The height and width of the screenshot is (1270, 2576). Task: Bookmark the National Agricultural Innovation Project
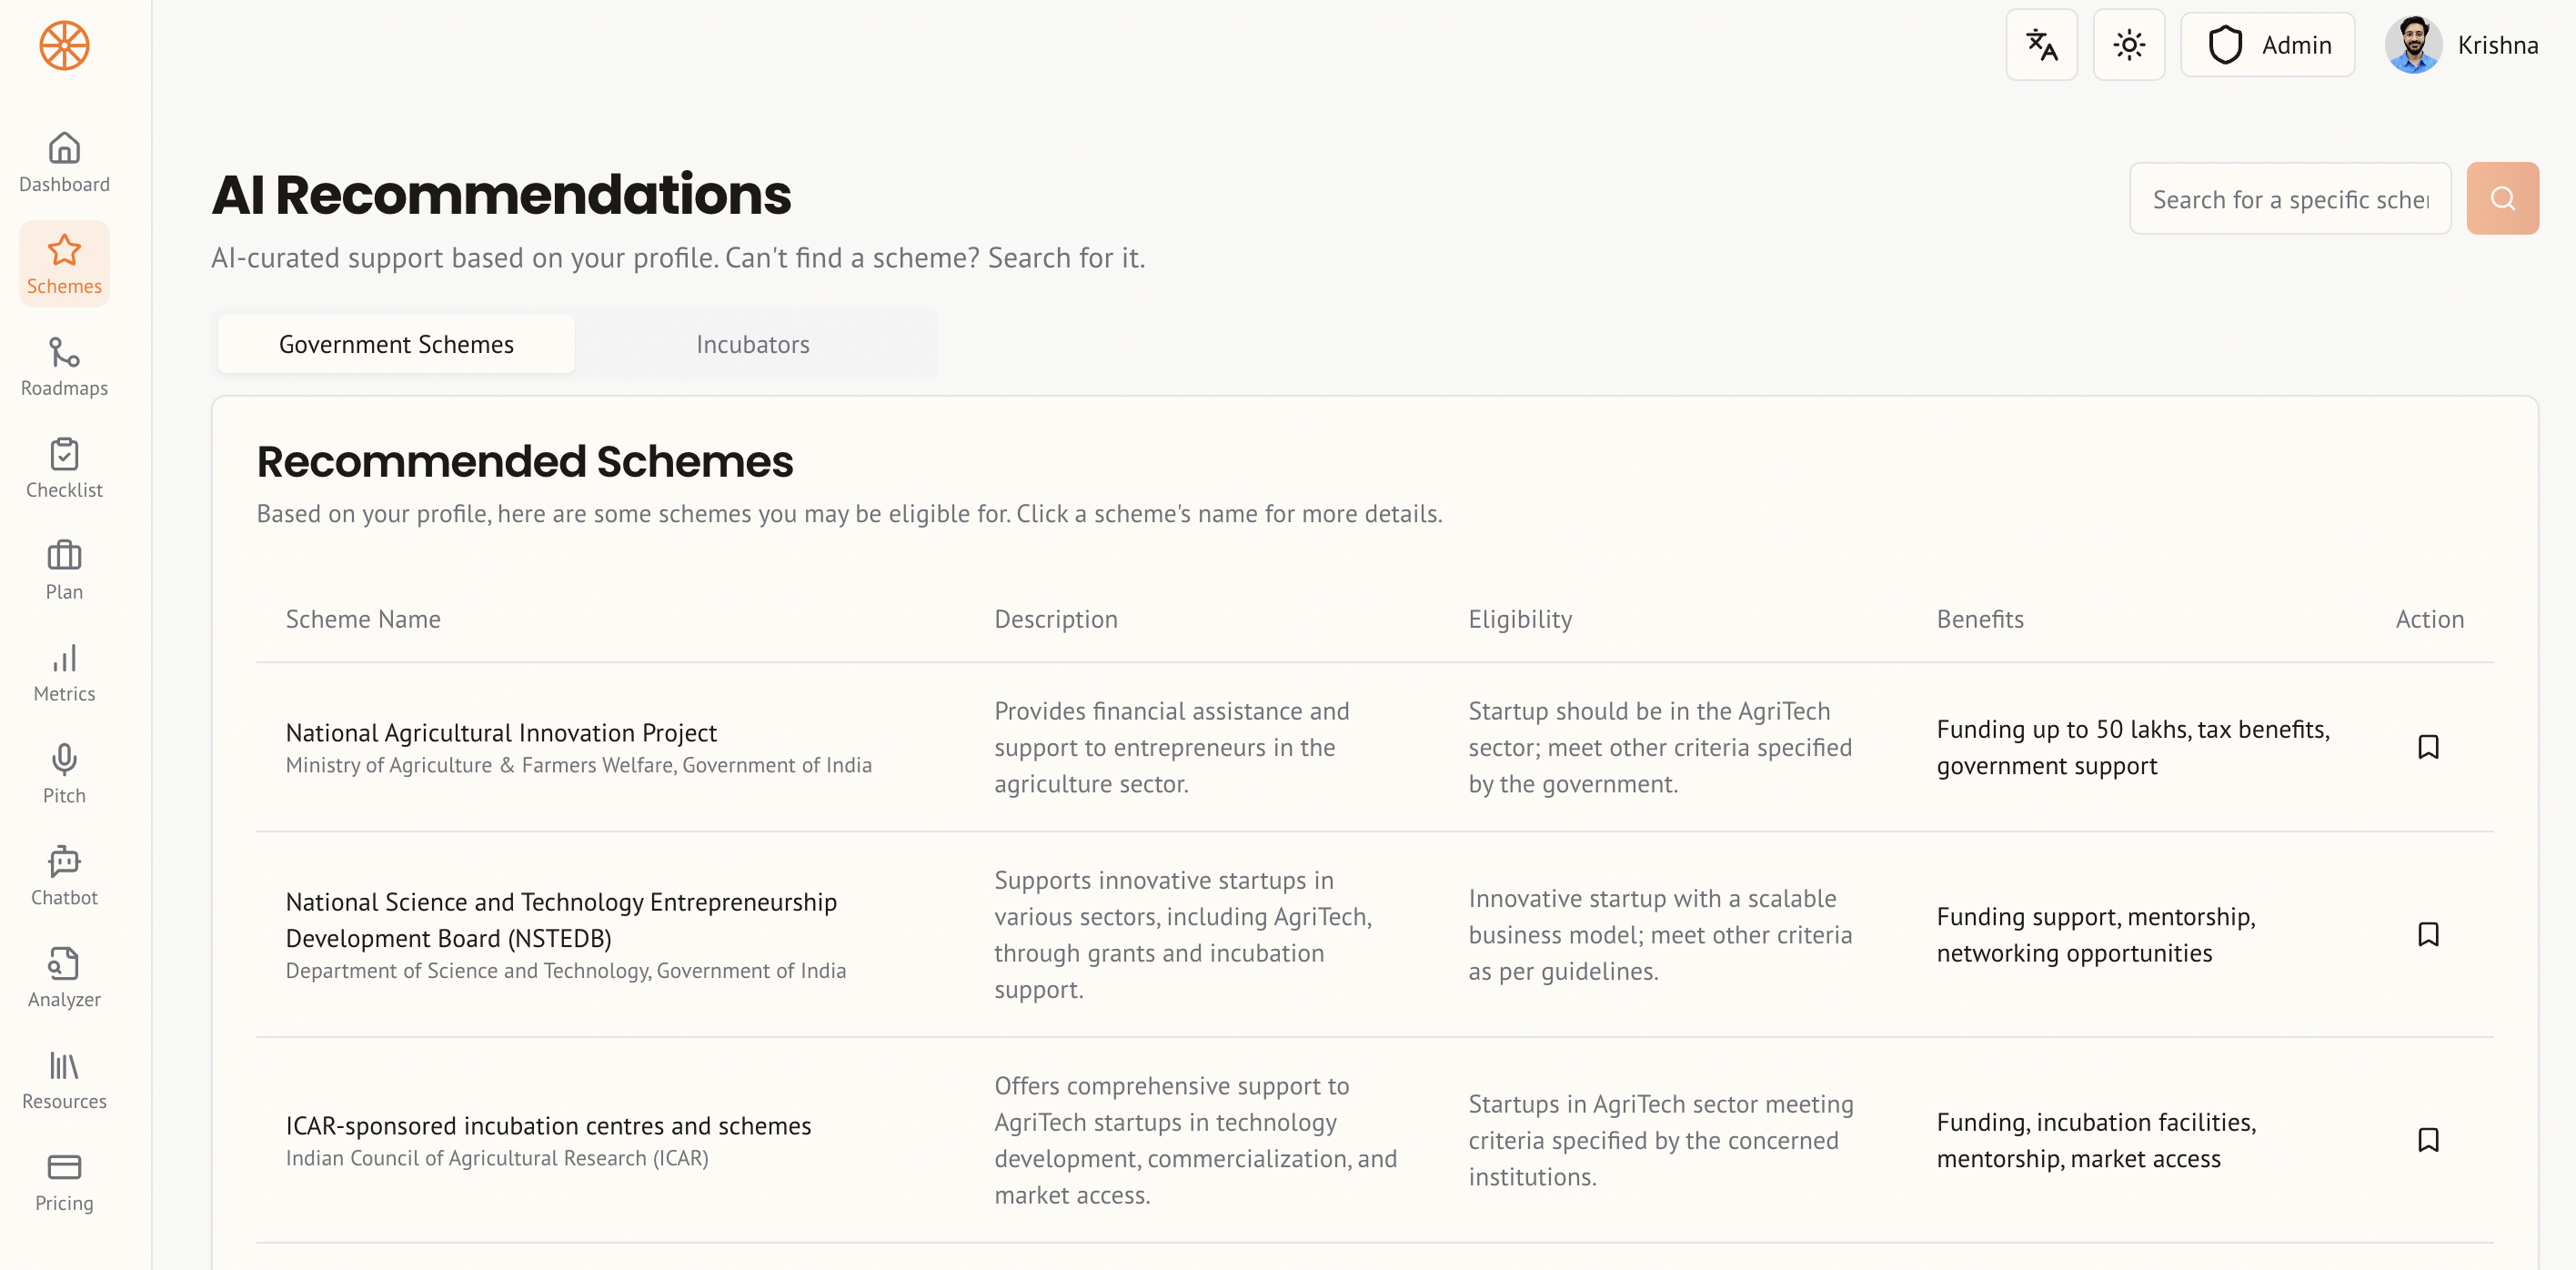point(2428,747)
